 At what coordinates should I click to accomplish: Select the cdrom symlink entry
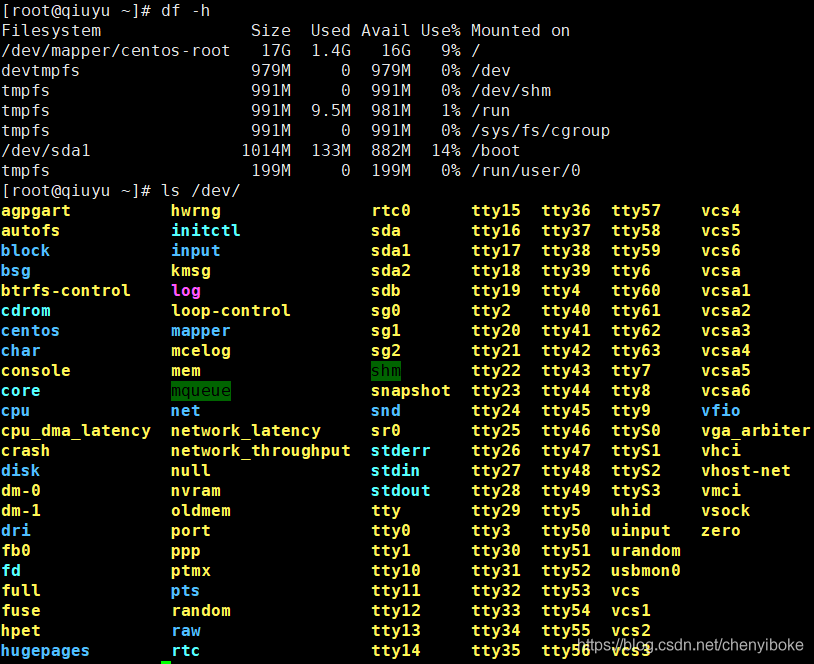click(26, 311)
